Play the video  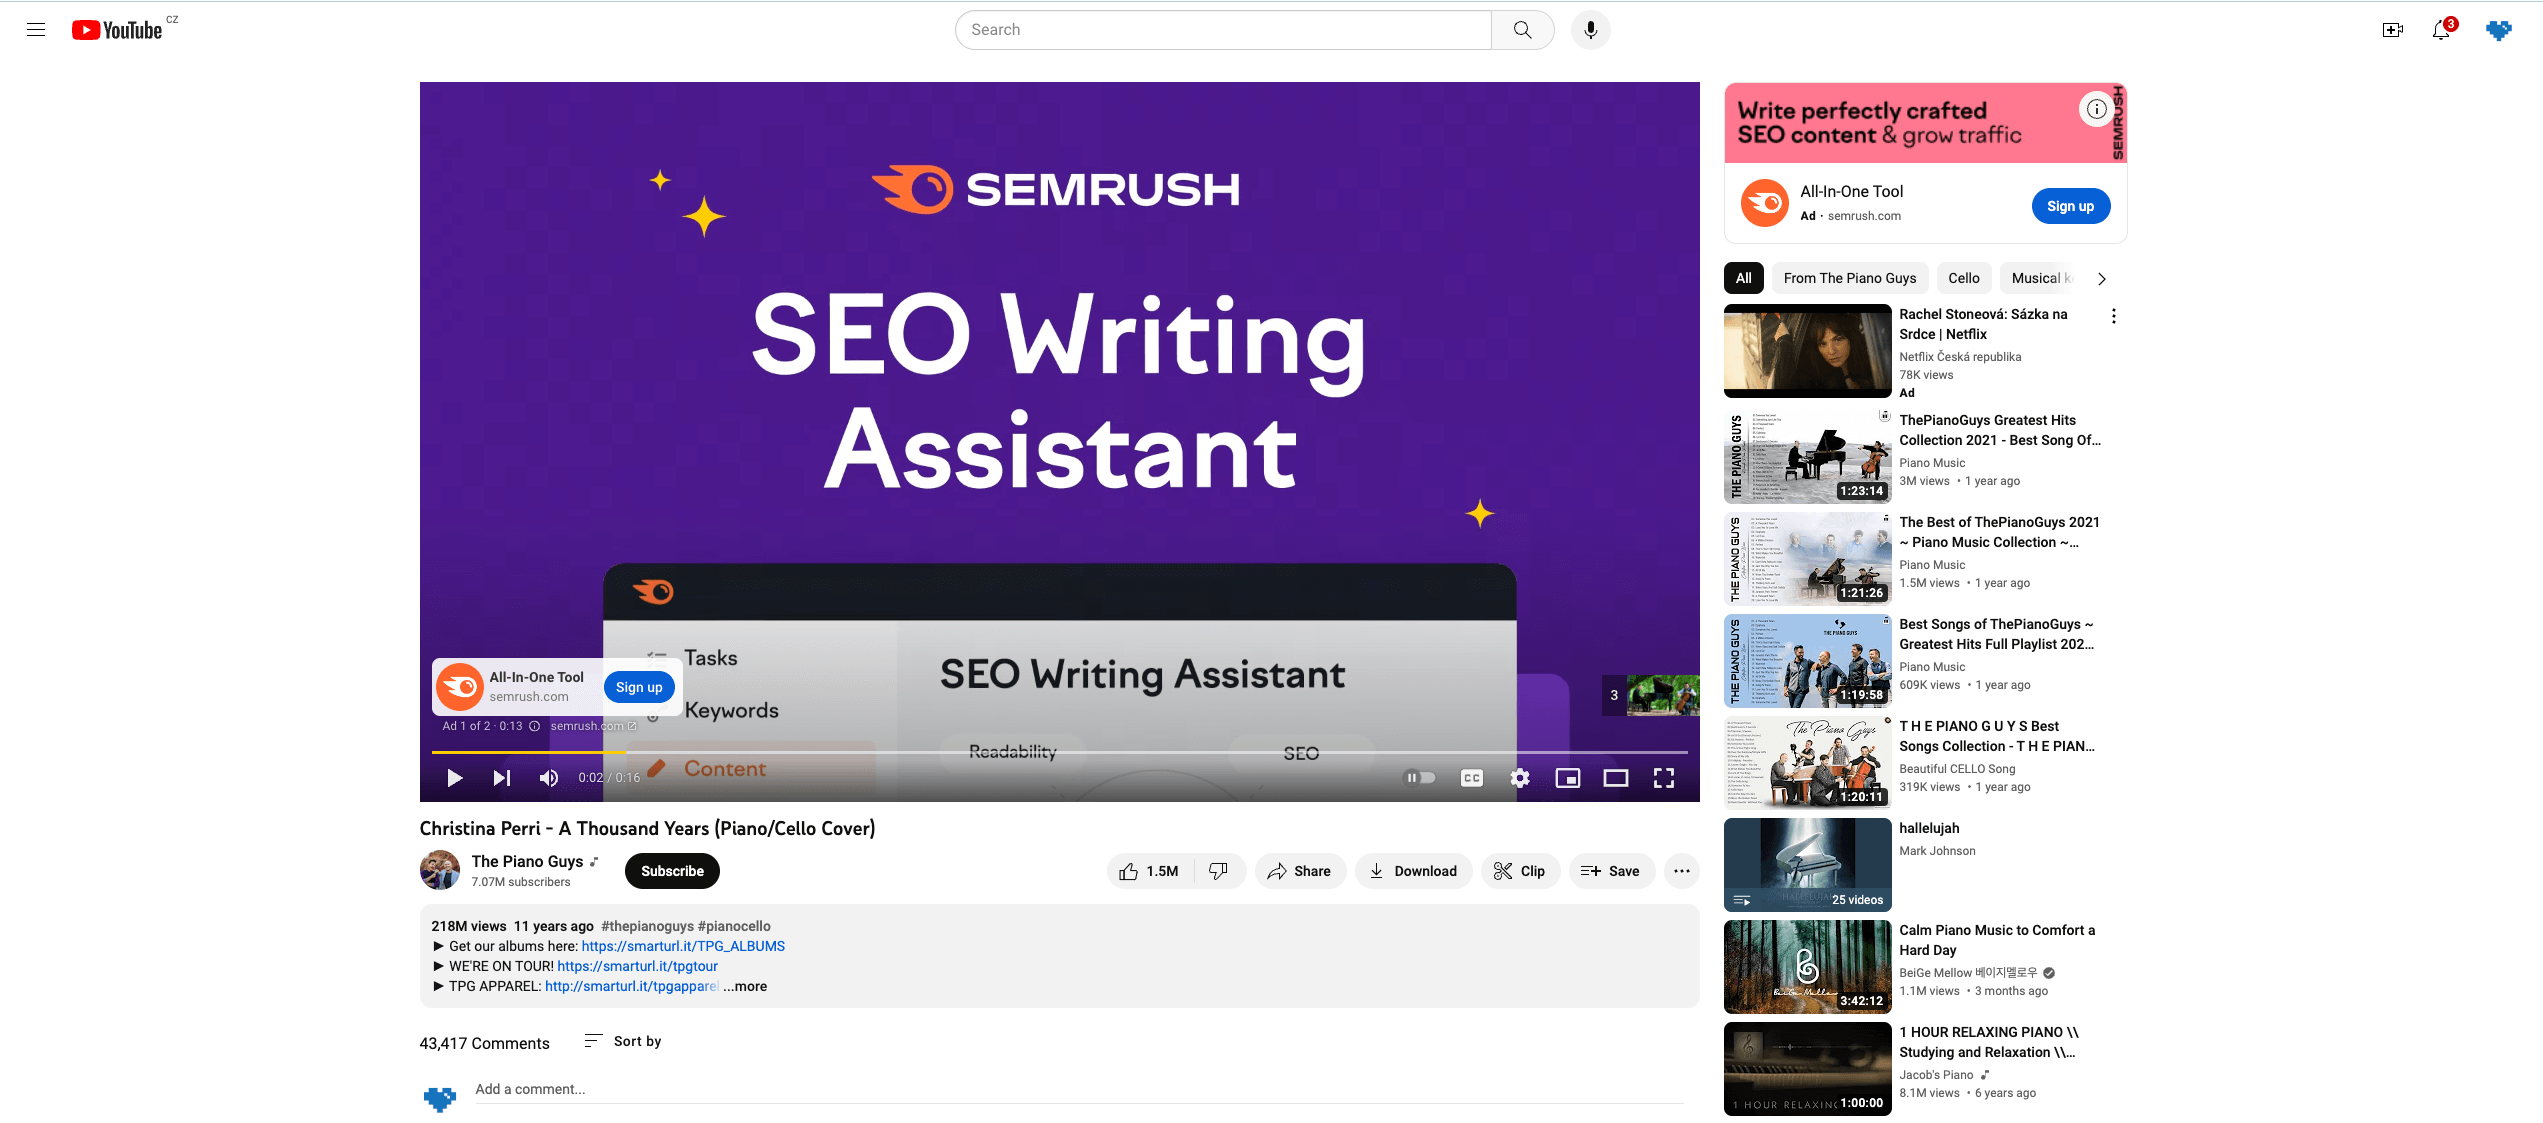(x=454, y=778)
